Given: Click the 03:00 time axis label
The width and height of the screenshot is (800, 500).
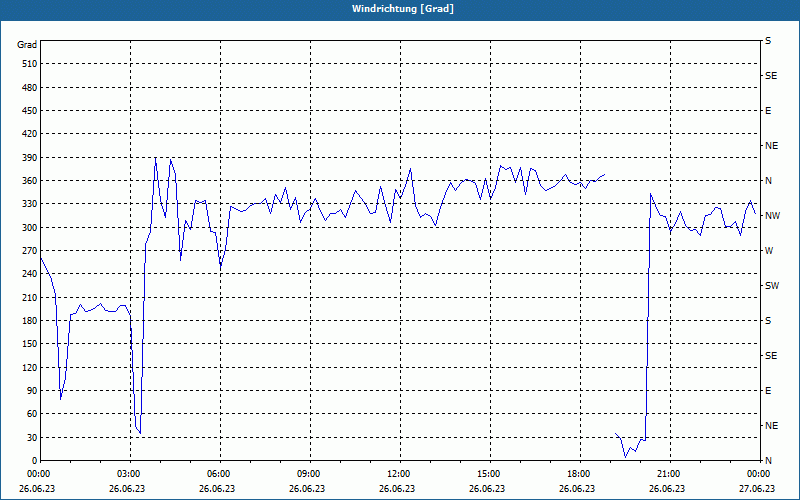Looking at the screenshot, I should [x=127, y=474].
